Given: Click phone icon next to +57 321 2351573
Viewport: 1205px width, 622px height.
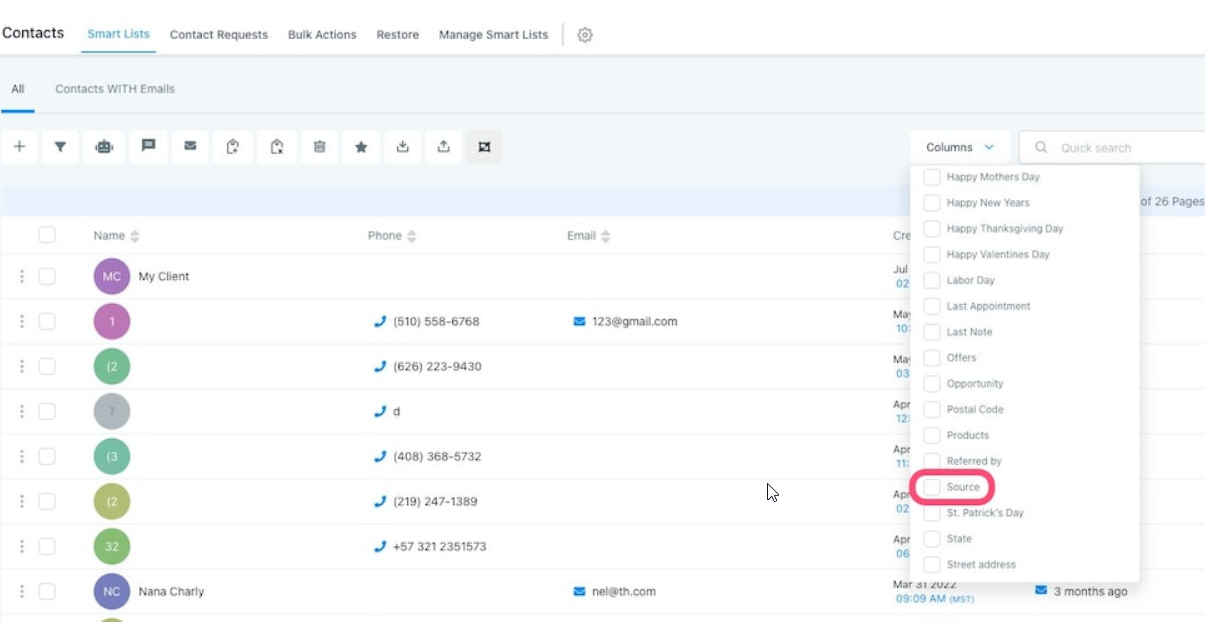Looking at the screenshot, I should point(380,546).
